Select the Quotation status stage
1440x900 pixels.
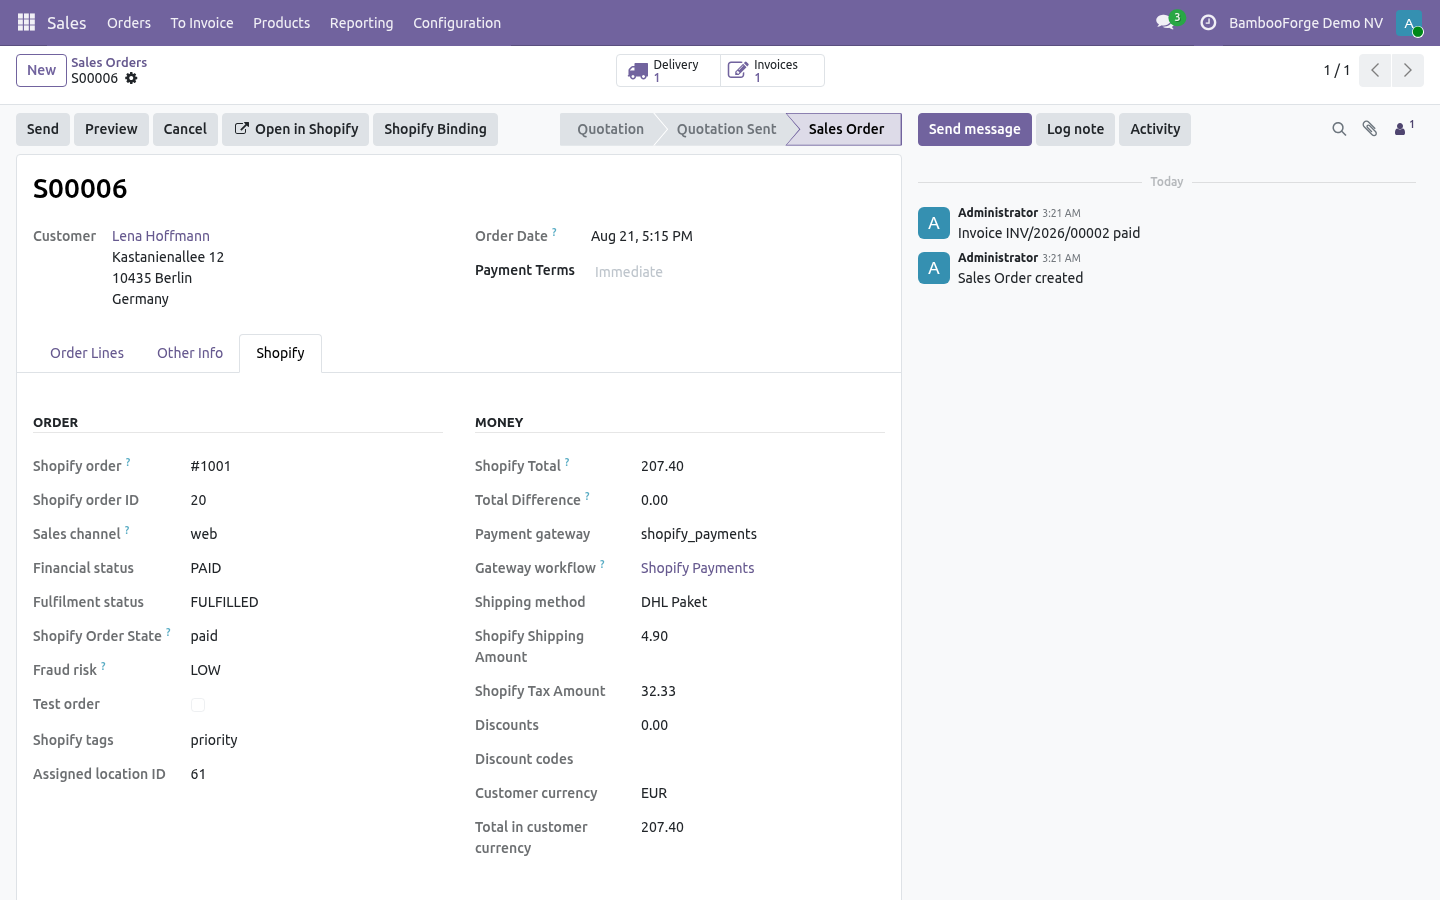pyautogui.click(x=610, y=129)
